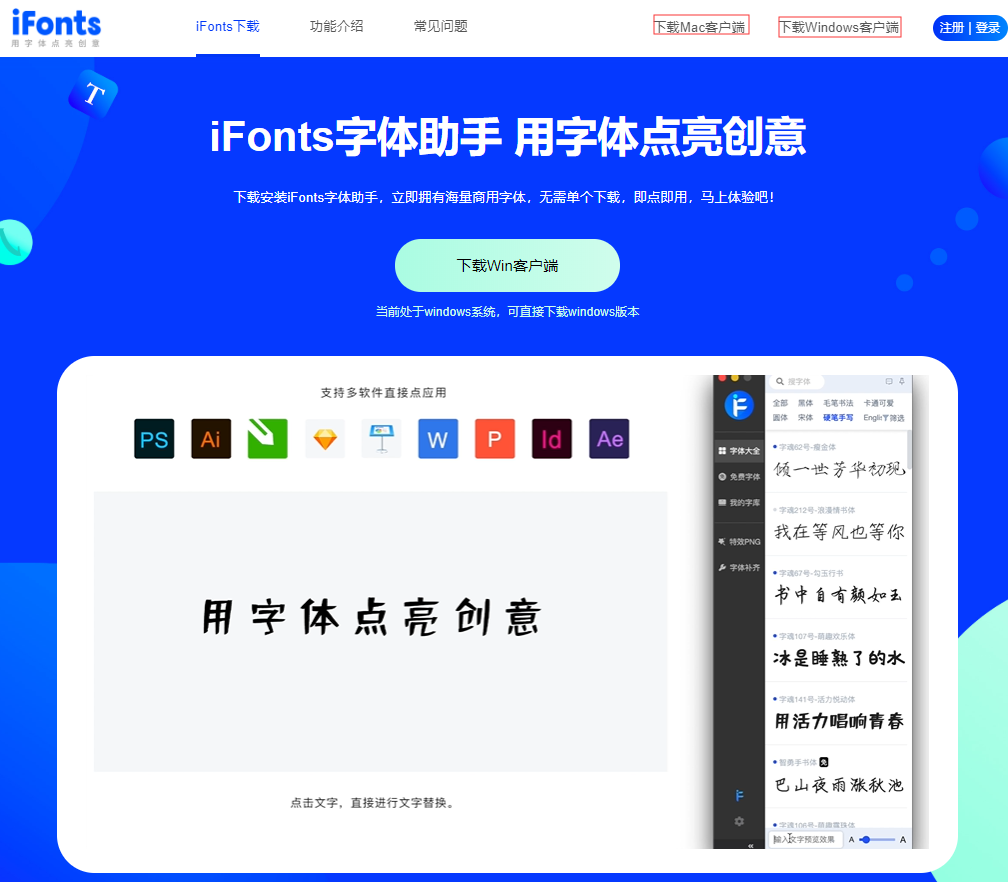Image resolution: width=1008 pixels, height=882 pixels.
Task: Click the 下载Win客户端 button
Action: [x=507, y=266]
